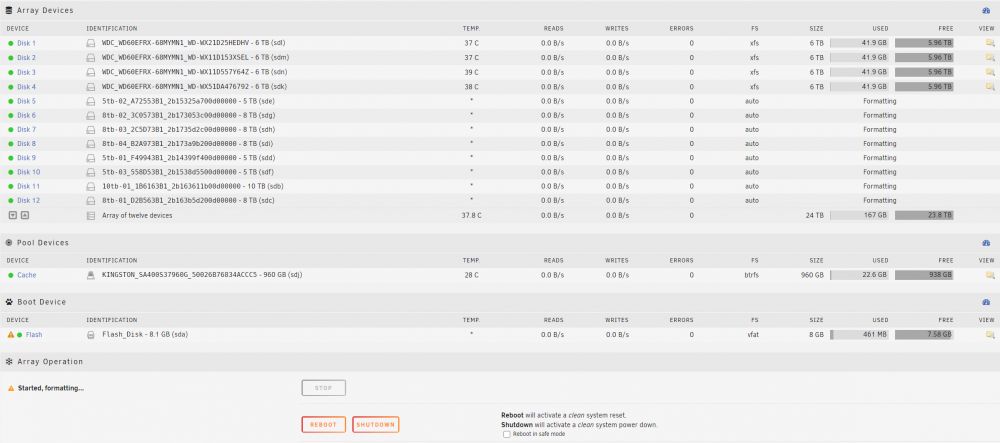
Task: Click the Boot Device section heading
Action: pyautogui.click(x=41, y=302)
